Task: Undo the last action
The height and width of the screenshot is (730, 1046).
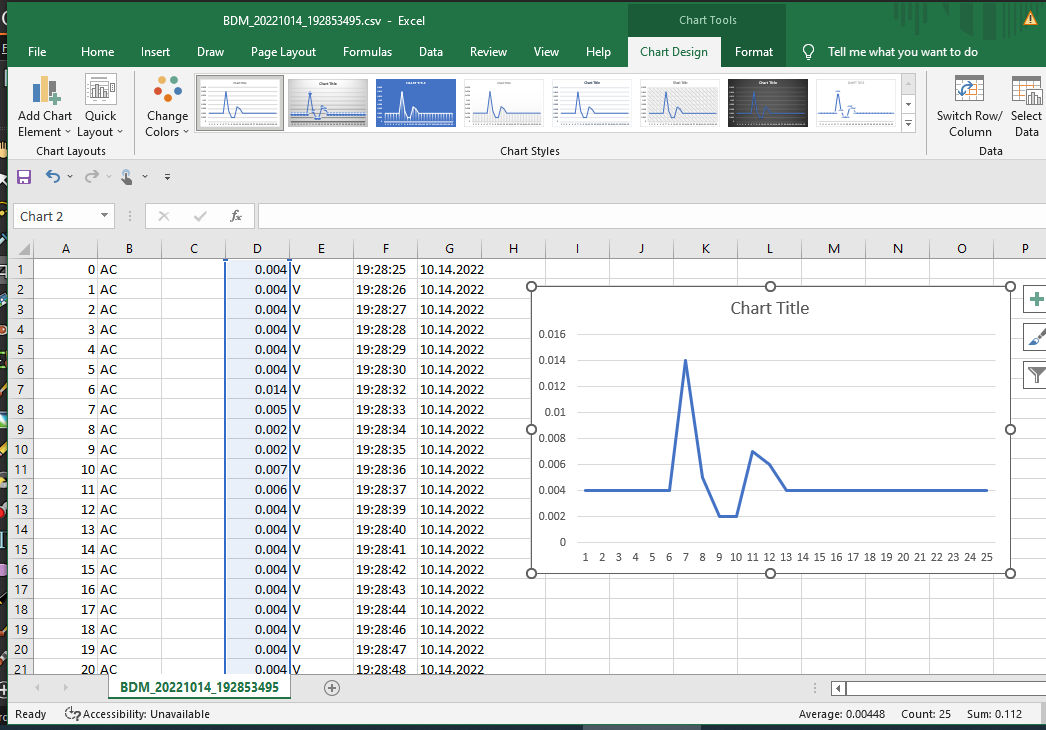Action: 53,177
